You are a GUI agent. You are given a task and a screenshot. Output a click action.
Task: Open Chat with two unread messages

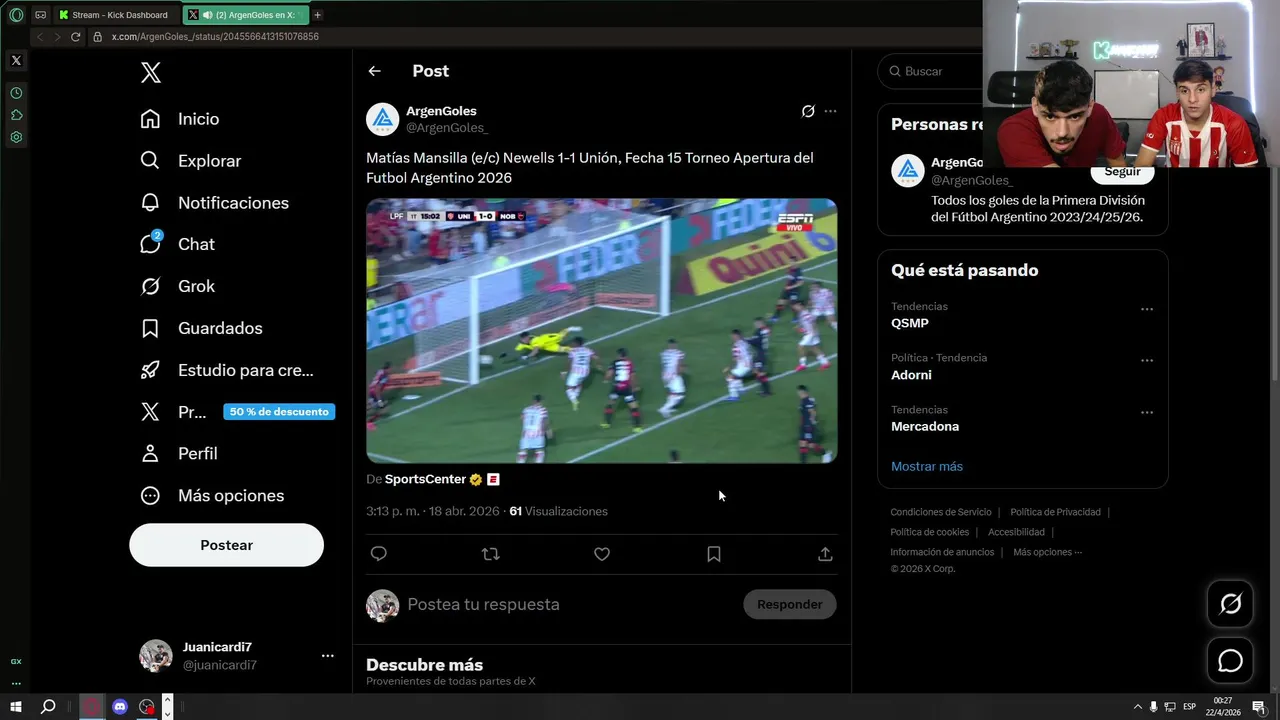(x=178, y=244)
